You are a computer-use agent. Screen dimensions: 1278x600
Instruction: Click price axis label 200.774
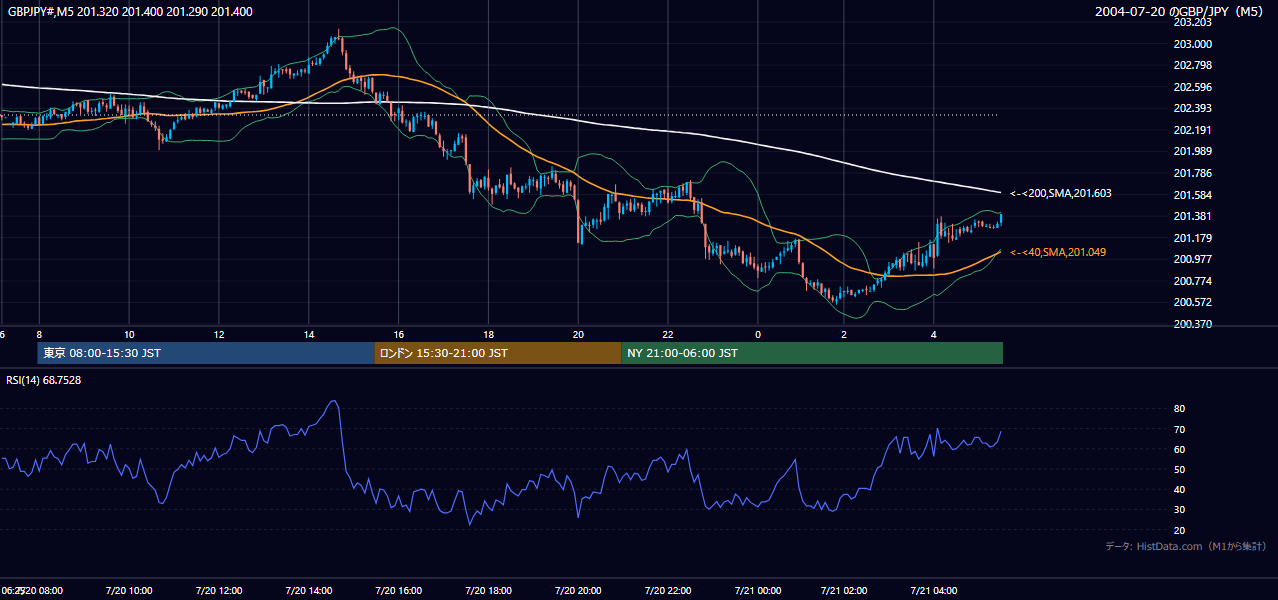click(1193, 281)
